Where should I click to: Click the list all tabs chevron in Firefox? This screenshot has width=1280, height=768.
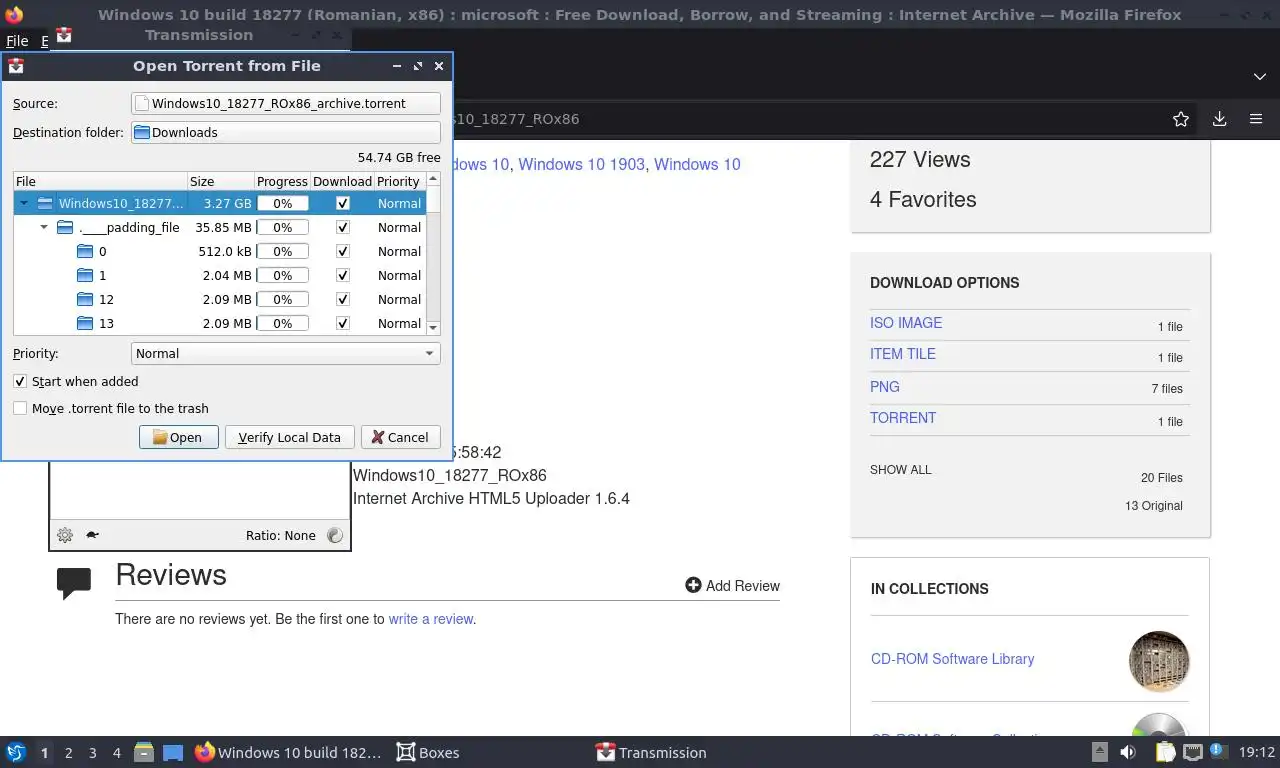tap(1259, 77)
